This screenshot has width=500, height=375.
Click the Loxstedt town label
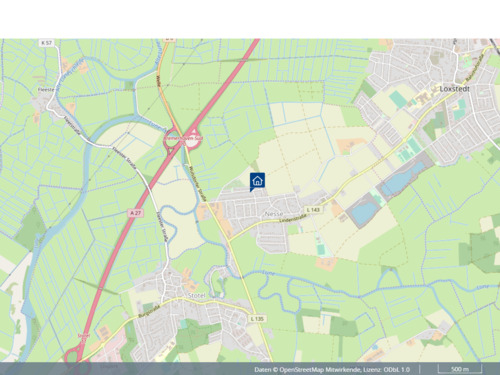(x=455, y=89)
